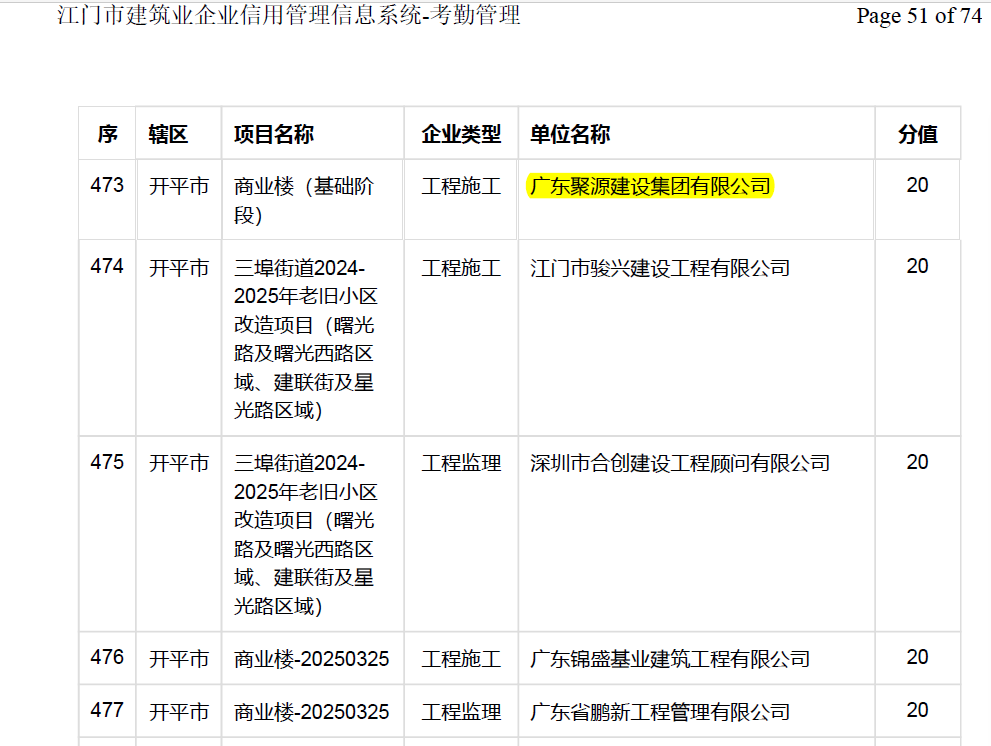Click company name 江门市骏兴建设工程有限公司

click(659, 268)
